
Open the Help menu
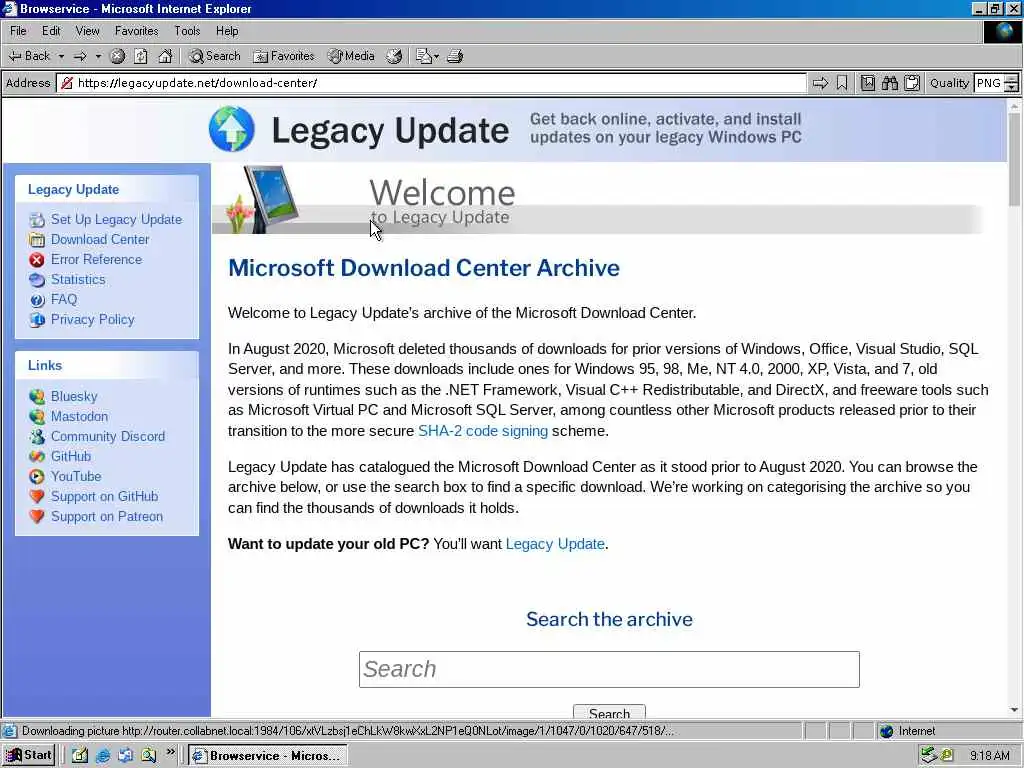(x=227, y=31)
